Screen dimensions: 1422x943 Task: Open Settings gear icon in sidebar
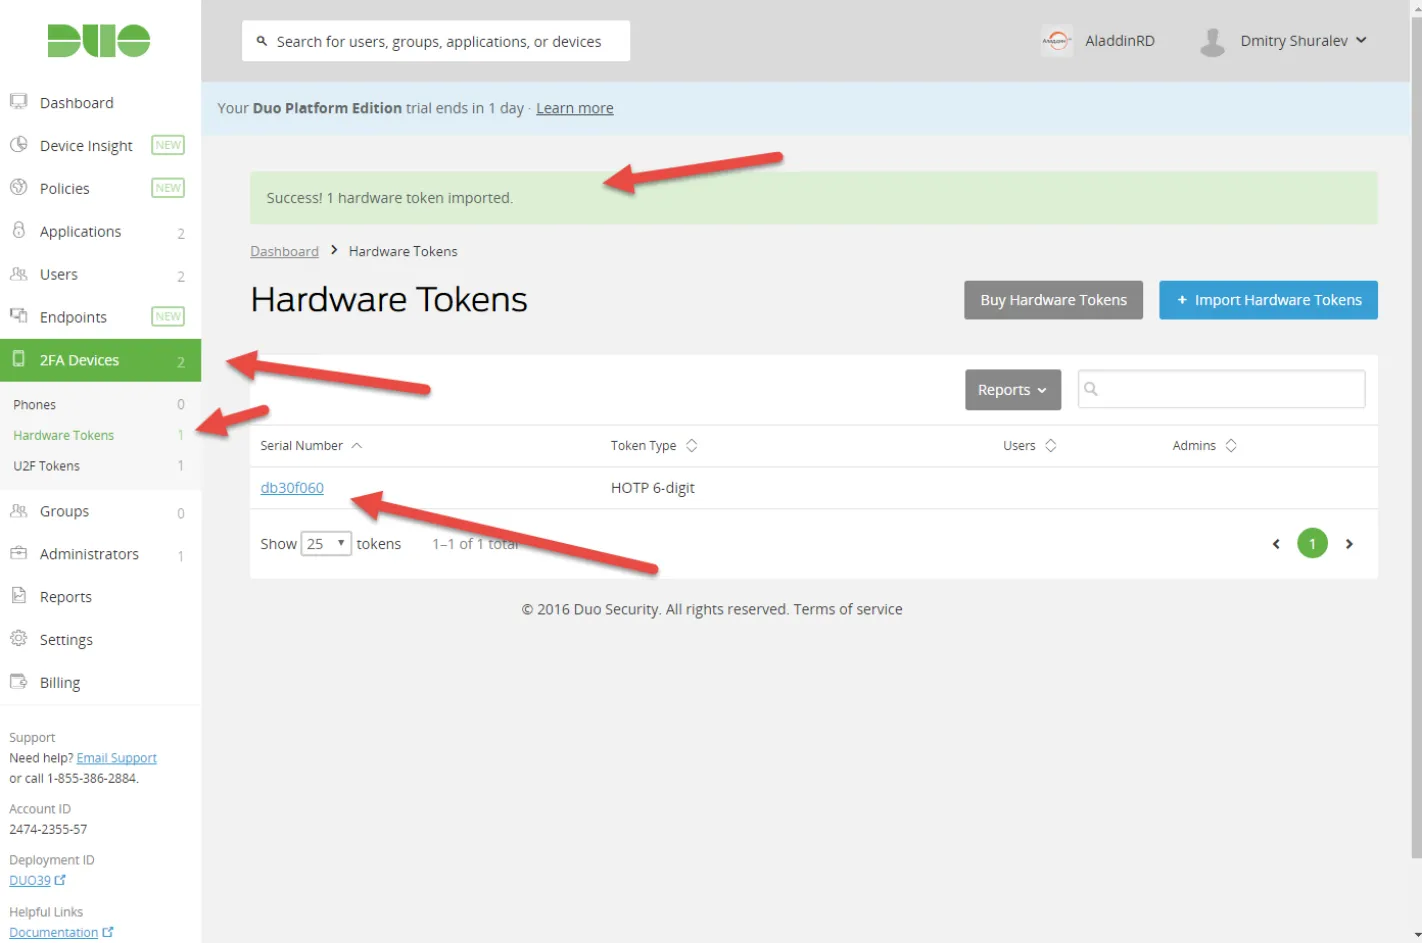click(18, 639)
